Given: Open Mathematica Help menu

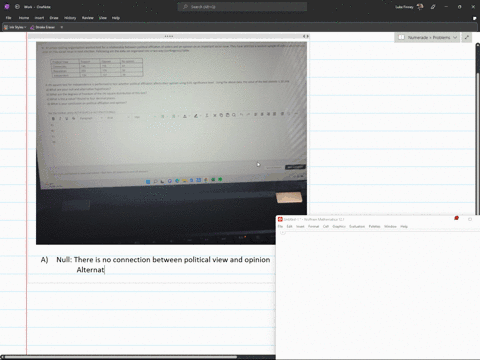Looking at the screenshot, I should (x=404, y=227).
